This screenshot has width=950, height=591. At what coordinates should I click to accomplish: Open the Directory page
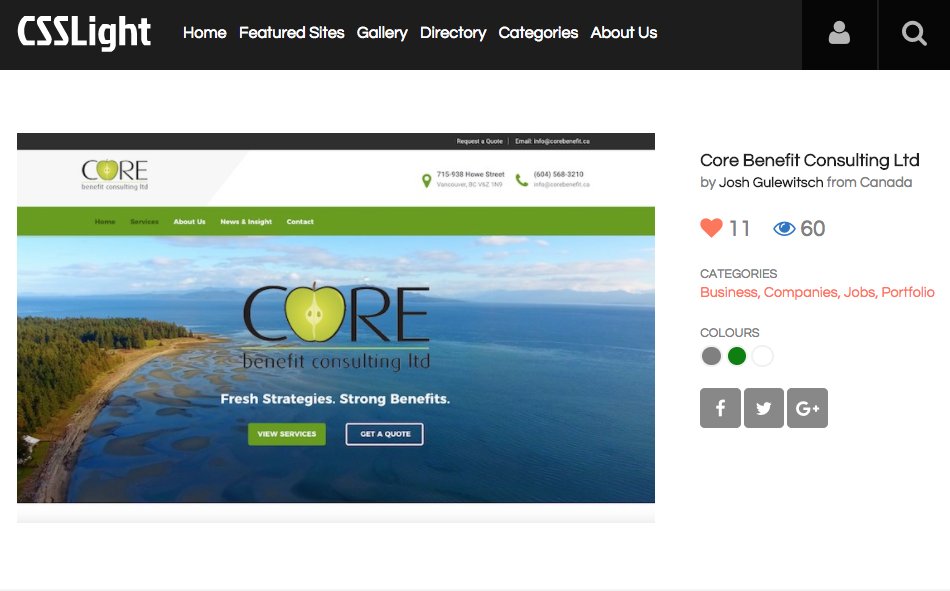pyautogui.click(x=453, y=33)
